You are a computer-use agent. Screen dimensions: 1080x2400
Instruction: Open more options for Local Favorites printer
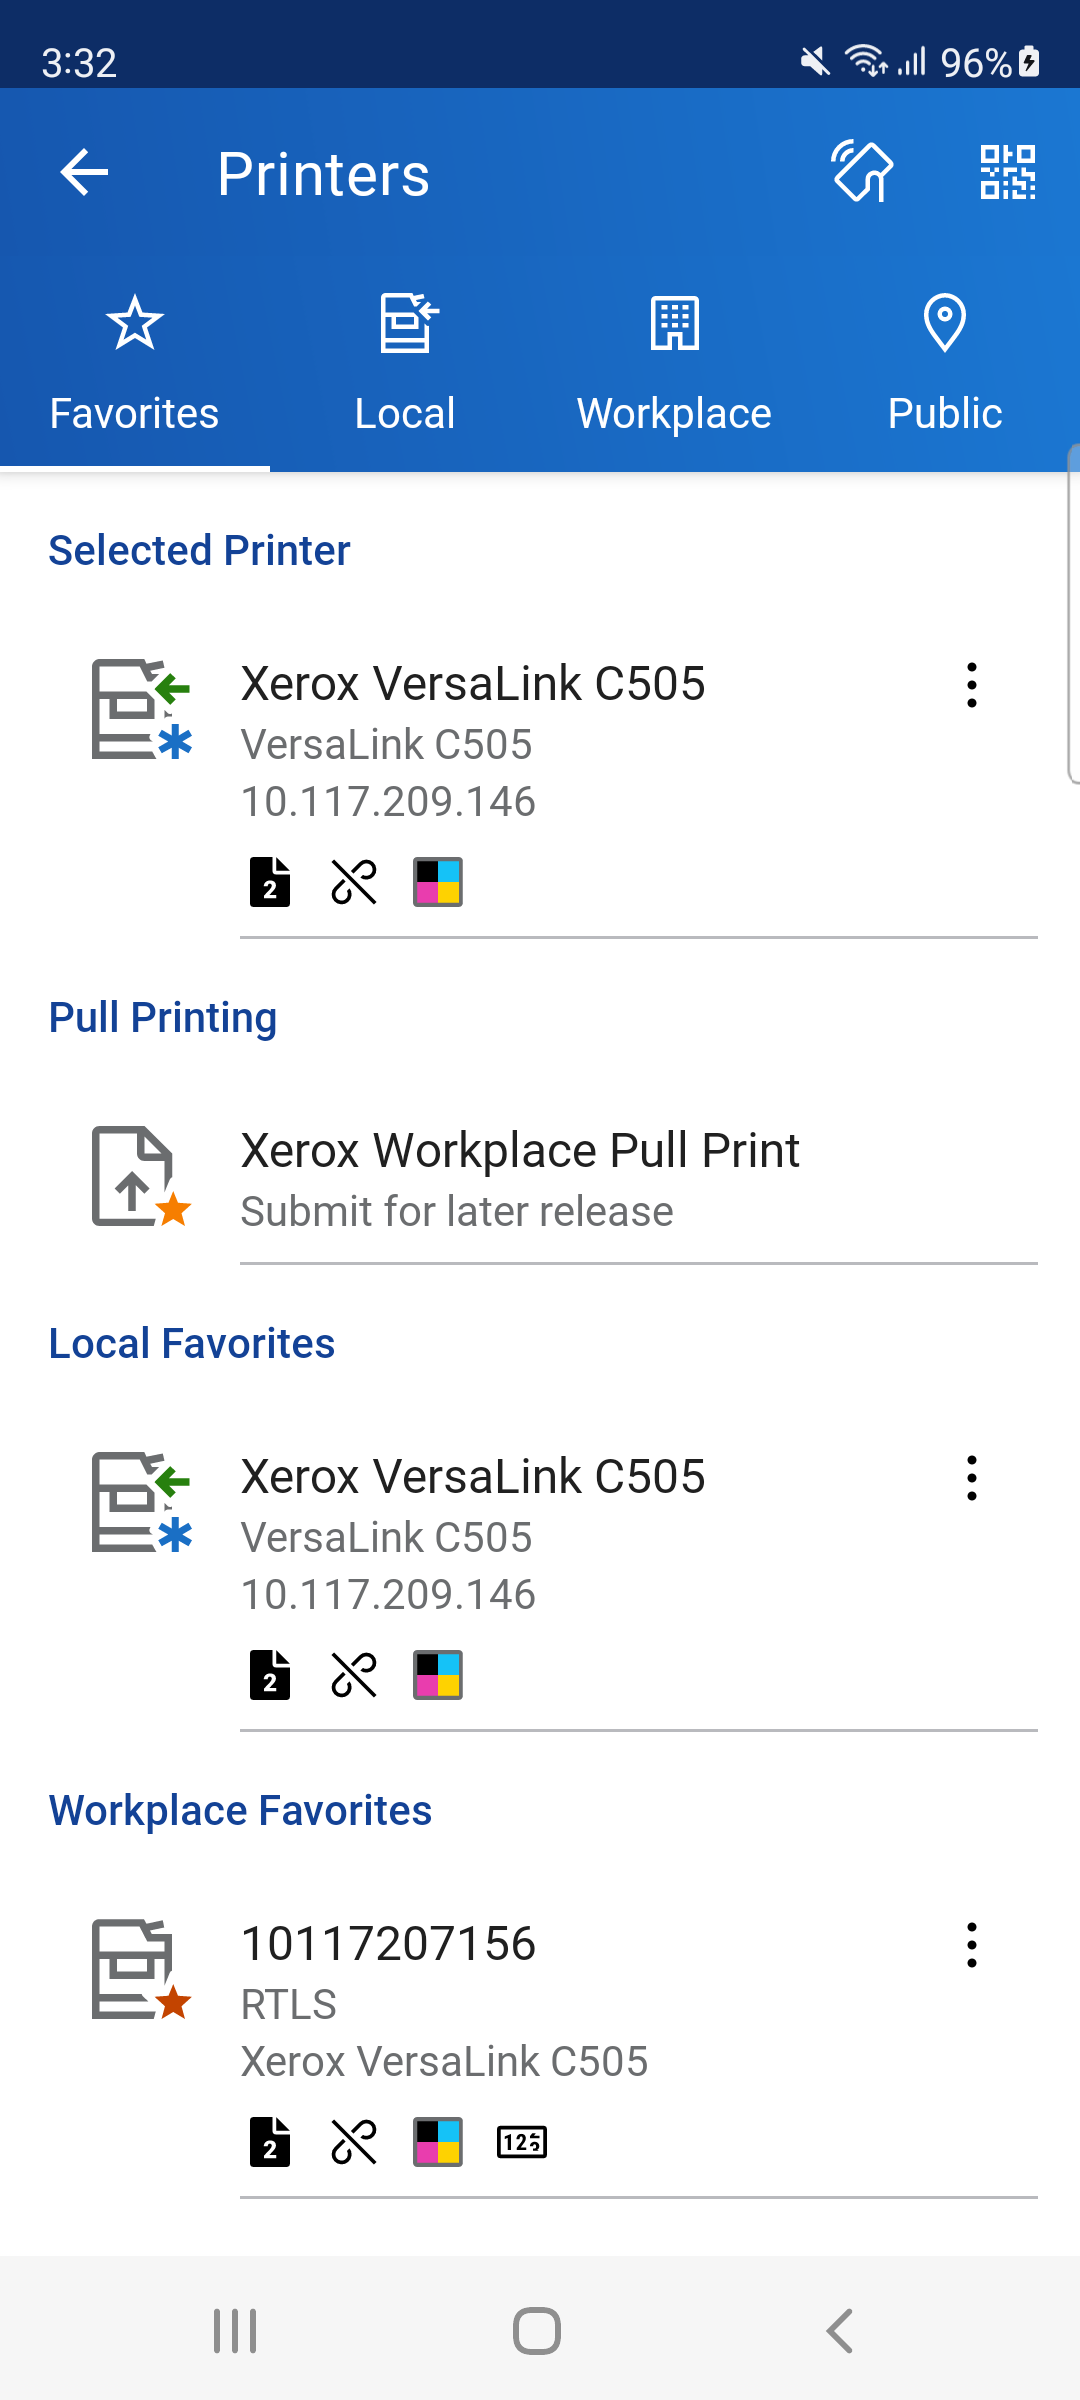971,1478
